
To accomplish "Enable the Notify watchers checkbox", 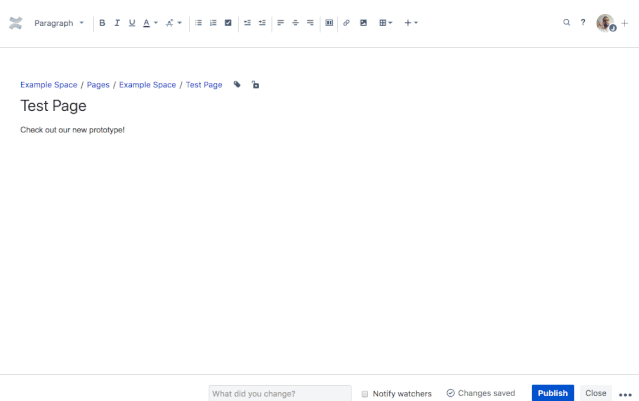I will pos(365,394).
